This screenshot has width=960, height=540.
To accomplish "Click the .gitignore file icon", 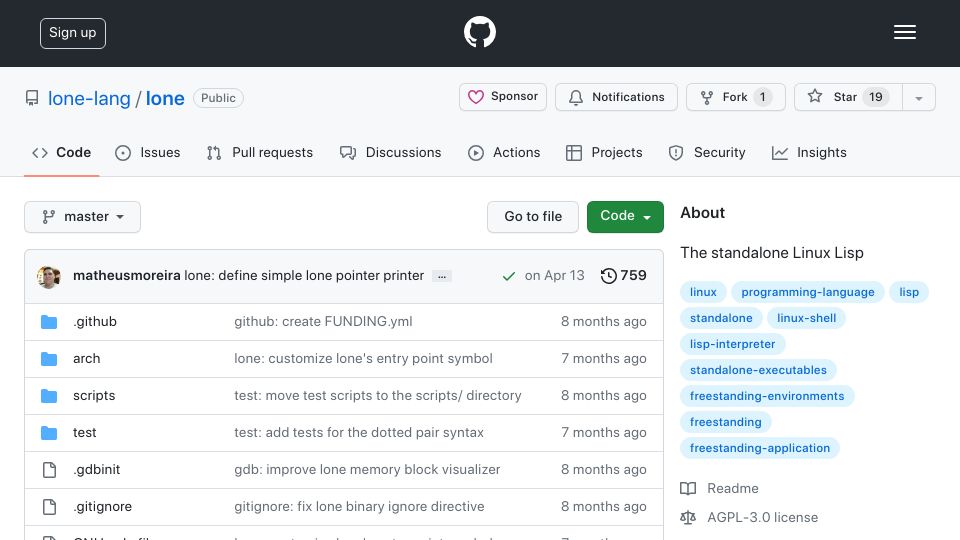I will [49, 507].
